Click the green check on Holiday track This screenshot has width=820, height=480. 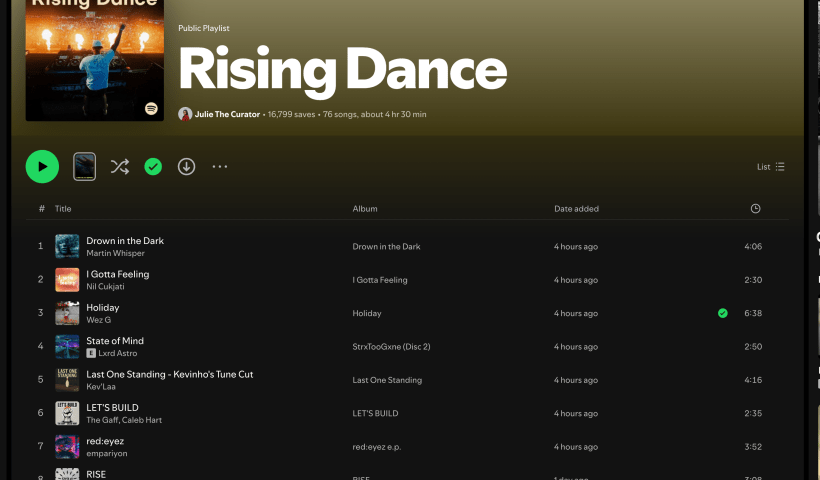click(722, 313)
